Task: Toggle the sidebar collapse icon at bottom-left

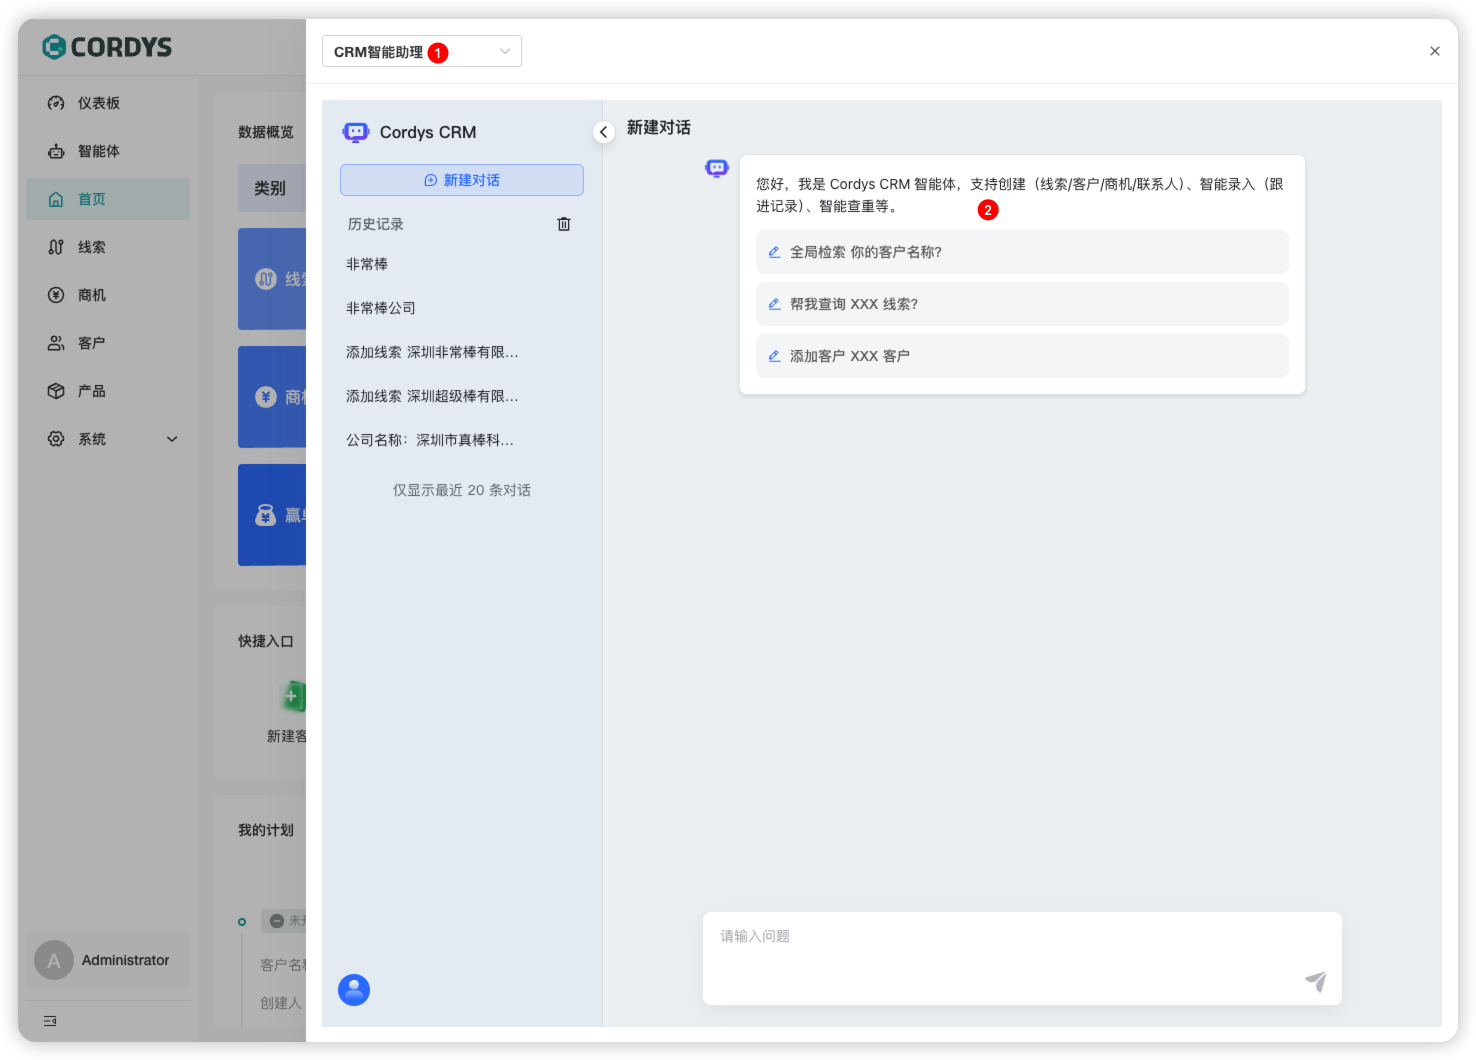Action: 50,1021
